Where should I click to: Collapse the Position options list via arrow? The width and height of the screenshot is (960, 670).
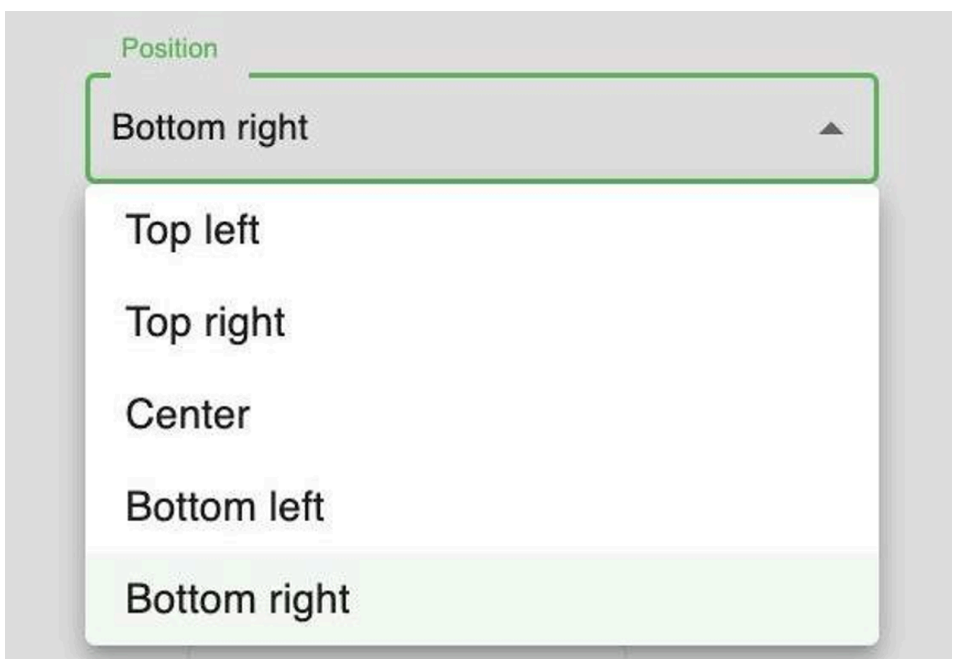tap(832, 129)
